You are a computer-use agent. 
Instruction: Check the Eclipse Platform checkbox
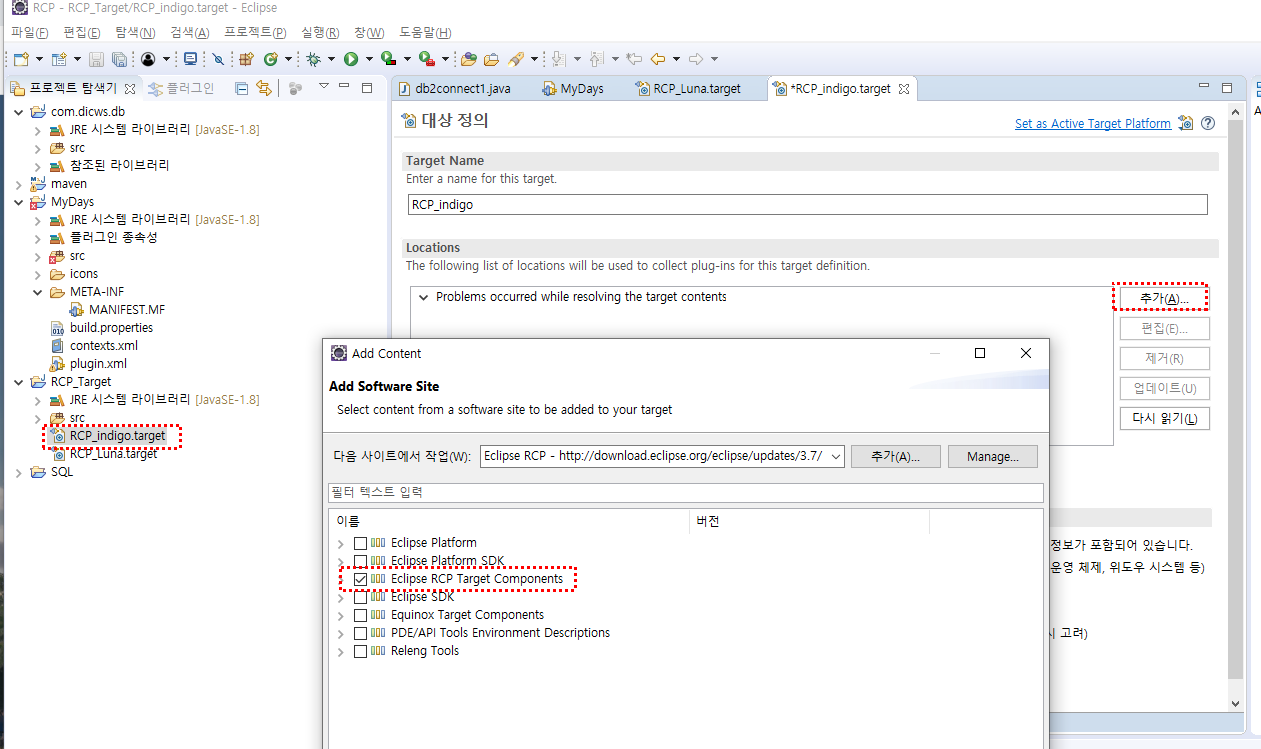[360, 543]
